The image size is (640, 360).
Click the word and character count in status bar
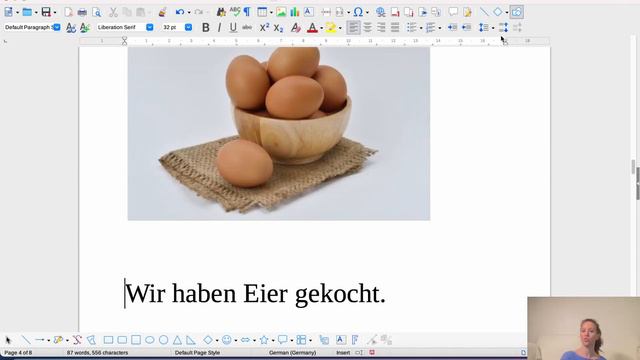[x=97, y=353]
